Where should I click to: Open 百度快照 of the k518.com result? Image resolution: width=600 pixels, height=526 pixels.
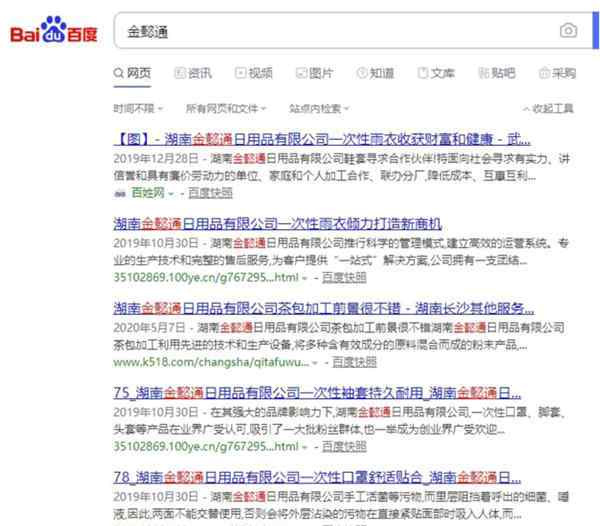coord(354,362)
